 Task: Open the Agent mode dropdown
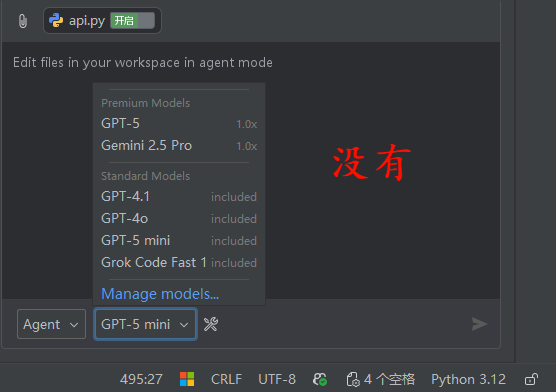51,324
